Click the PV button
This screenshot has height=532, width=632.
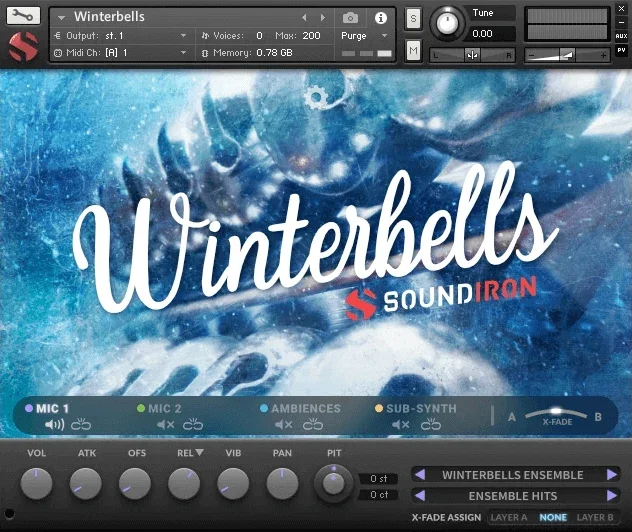[621, 50]
